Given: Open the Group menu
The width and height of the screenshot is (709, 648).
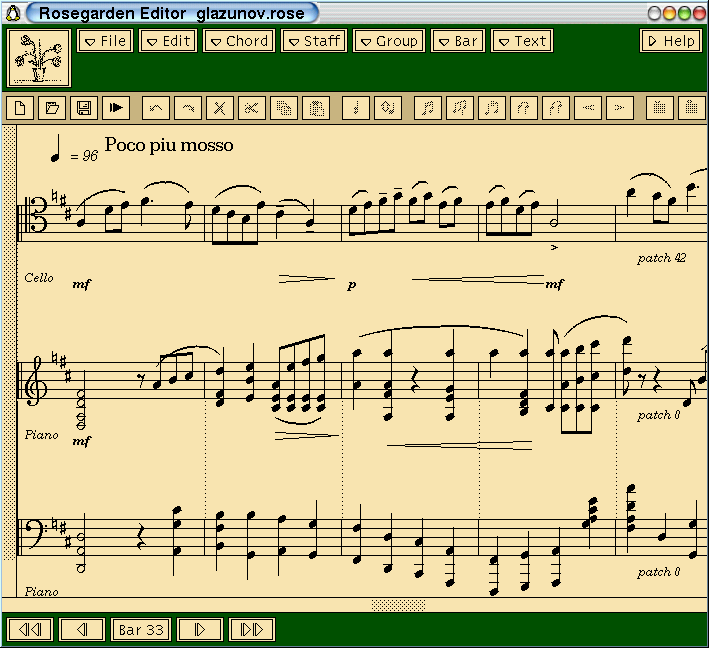Looking at the screenshot, I should (x=389, y=41).
